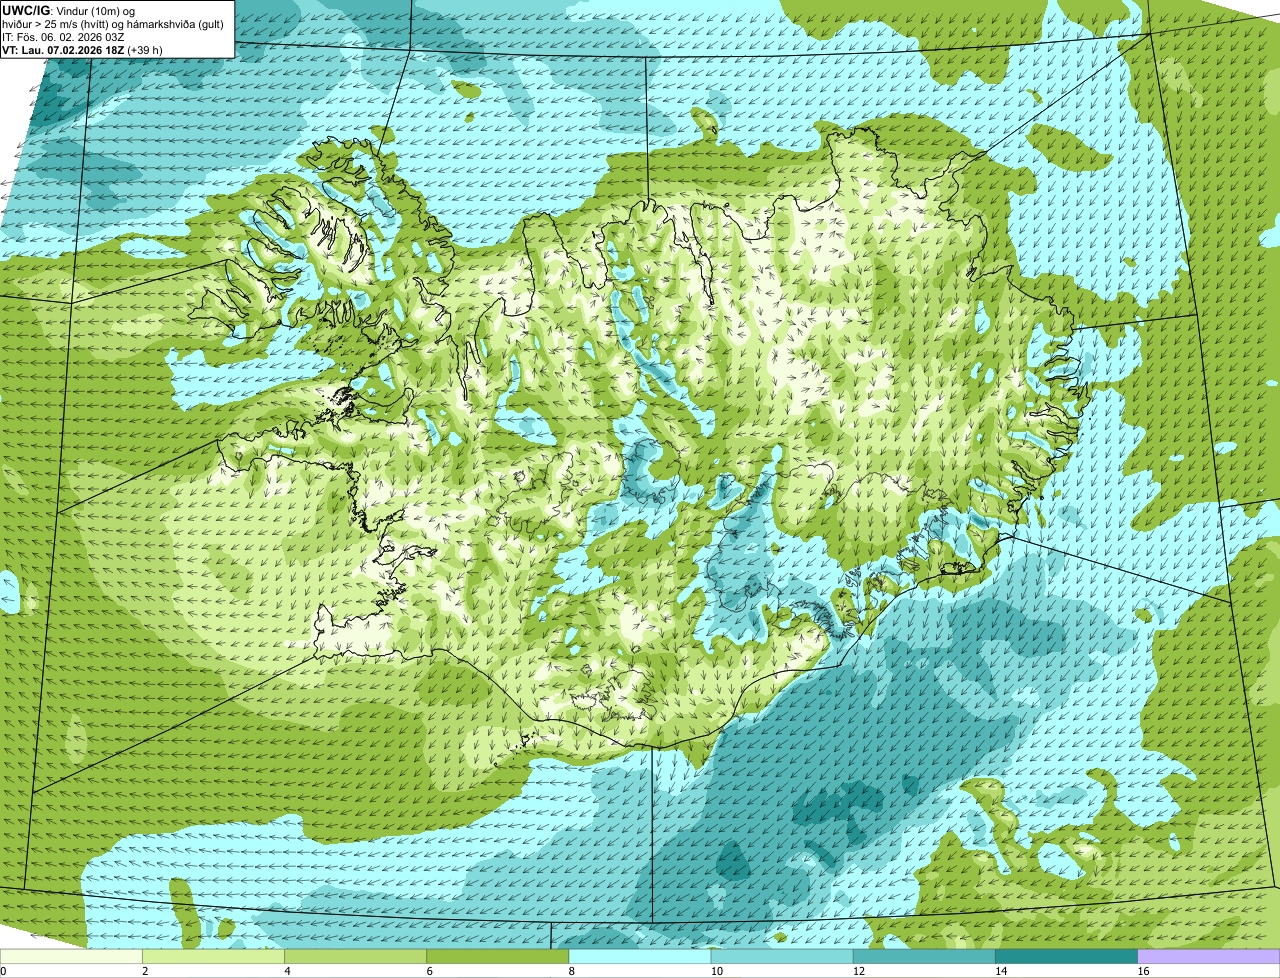The image size is (1280, 978).
Task: Click the legend scale label '4'
Action: click(287, 971)
